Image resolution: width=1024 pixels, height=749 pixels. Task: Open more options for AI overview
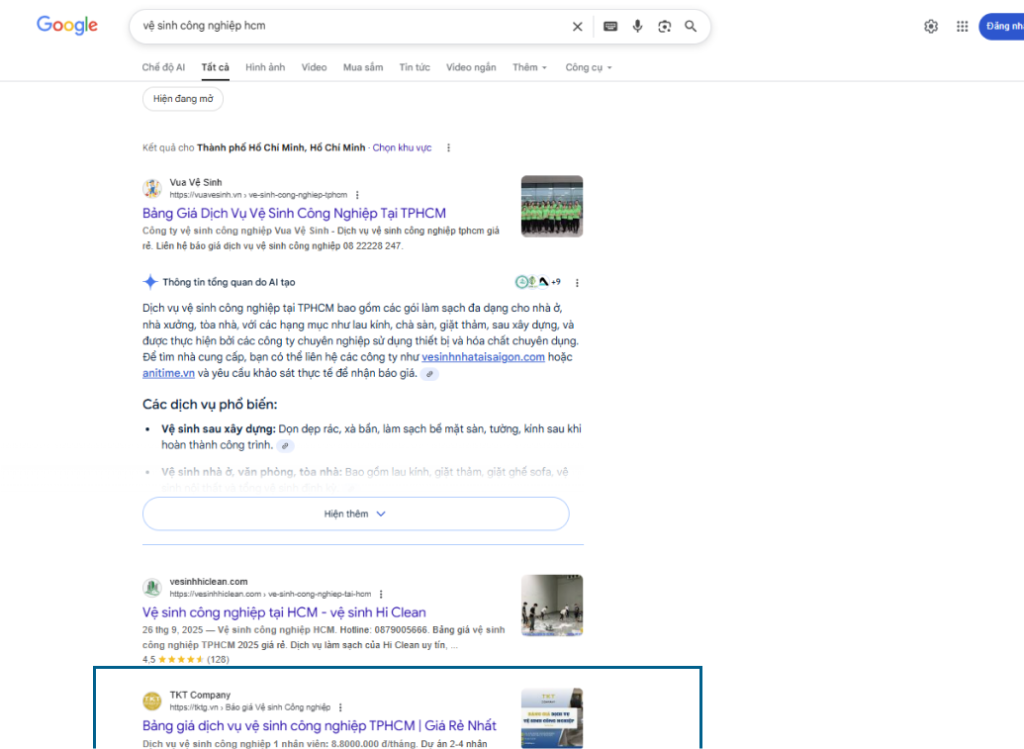tap(577, 283)
